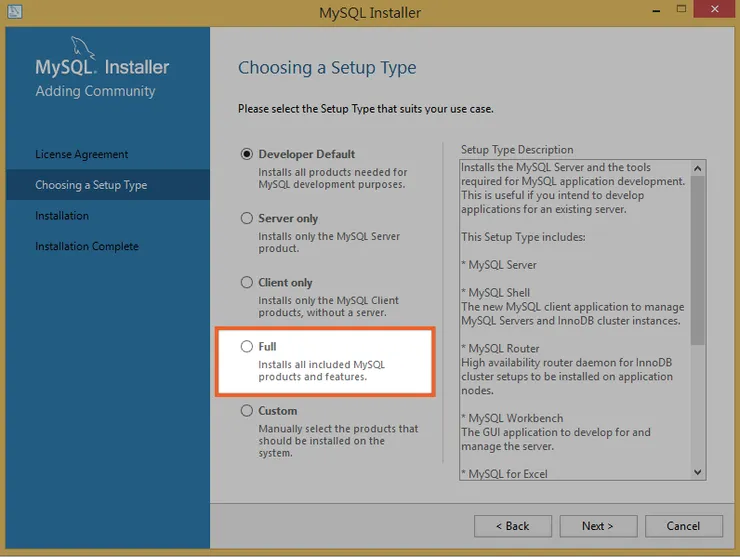Click the "Choosing a Setup Type" page heading
The image size is (740, 557).
click(x=327, y=68)
